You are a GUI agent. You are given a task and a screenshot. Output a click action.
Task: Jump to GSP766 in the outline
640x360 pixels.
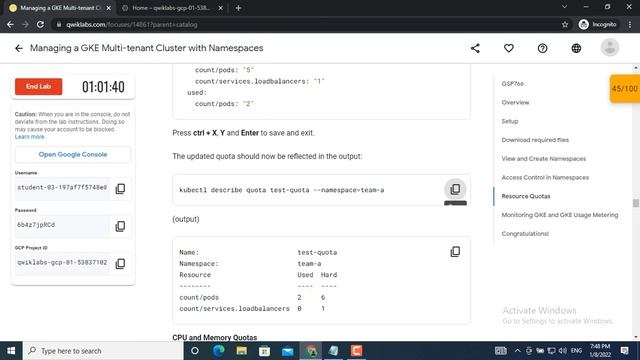coord(512,83)
